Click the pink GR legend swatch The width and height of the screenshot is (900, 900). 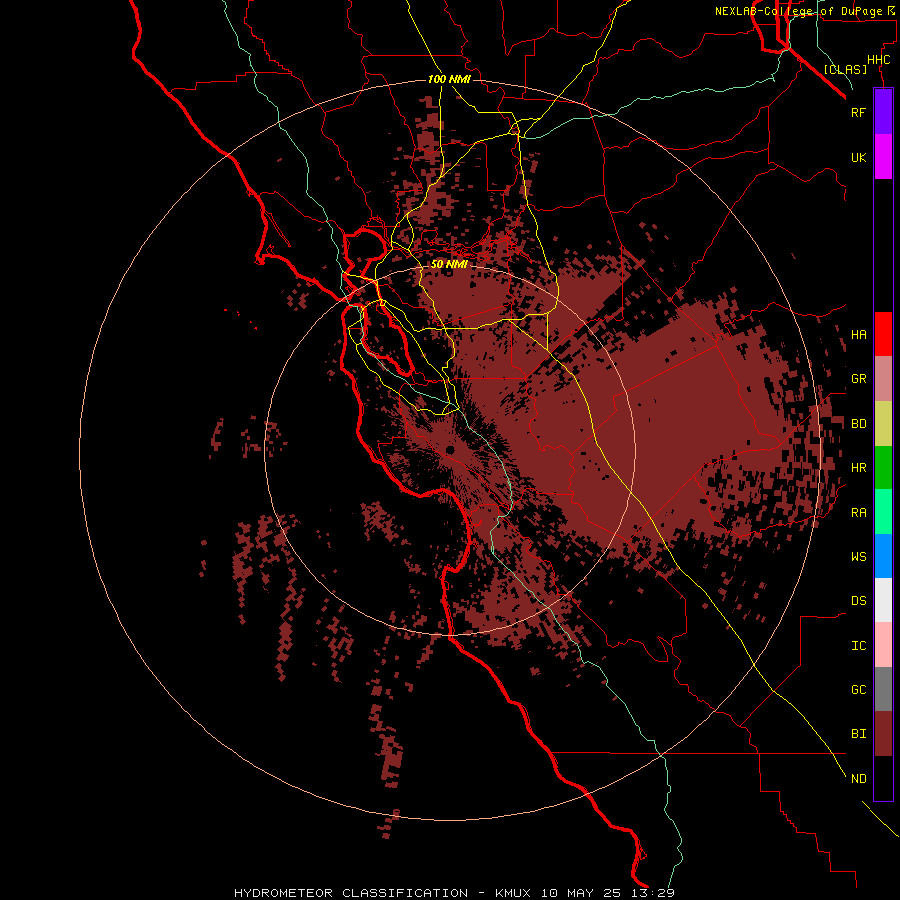pos(883,379)
